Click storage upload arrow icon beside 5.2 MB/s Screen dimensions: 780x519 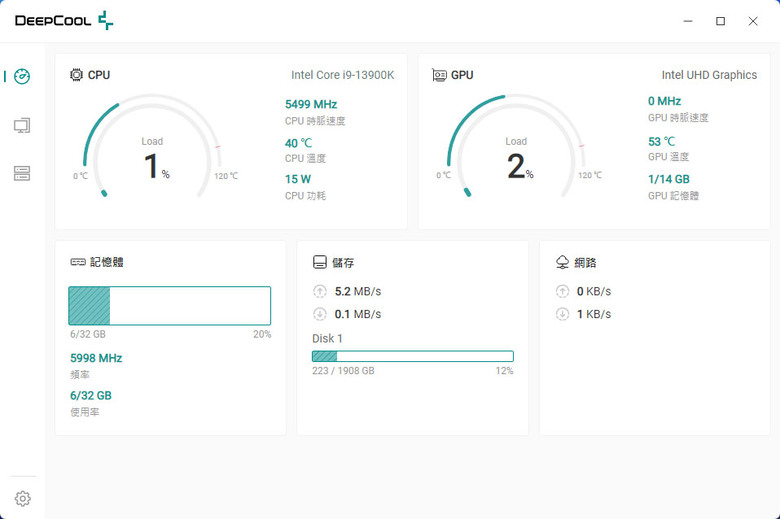click(x=320, y=291)
